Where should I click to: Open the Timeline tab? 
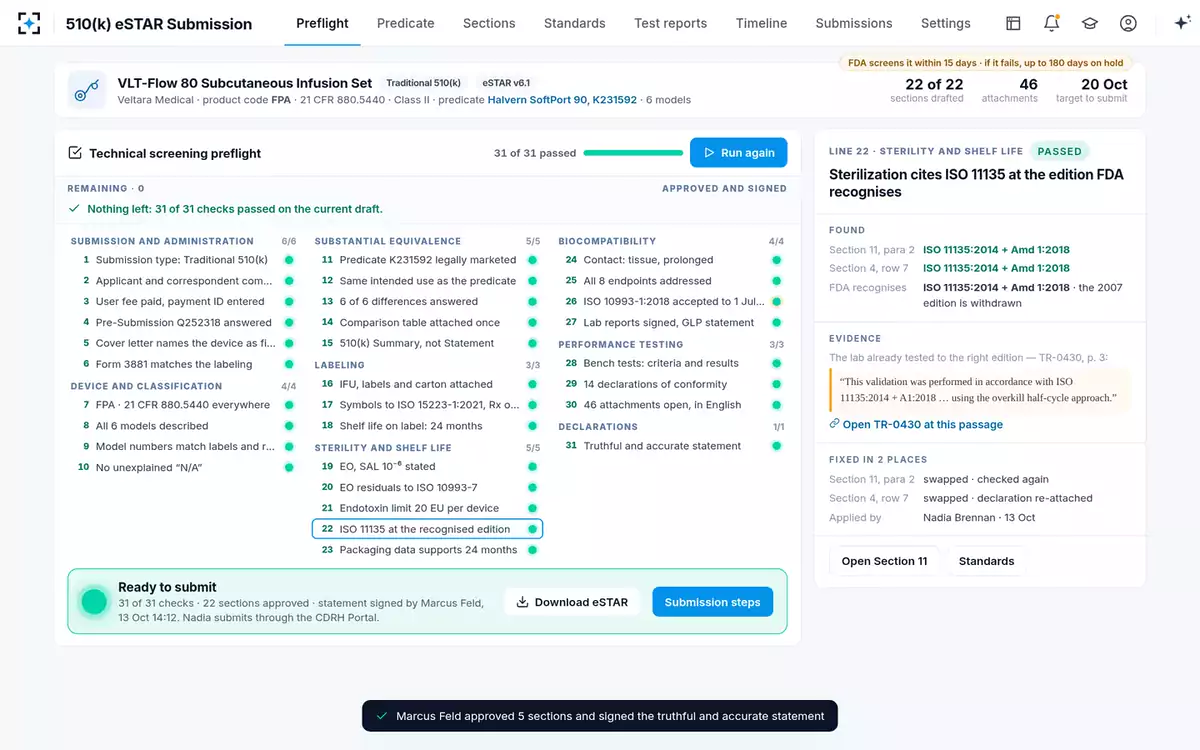761,23
